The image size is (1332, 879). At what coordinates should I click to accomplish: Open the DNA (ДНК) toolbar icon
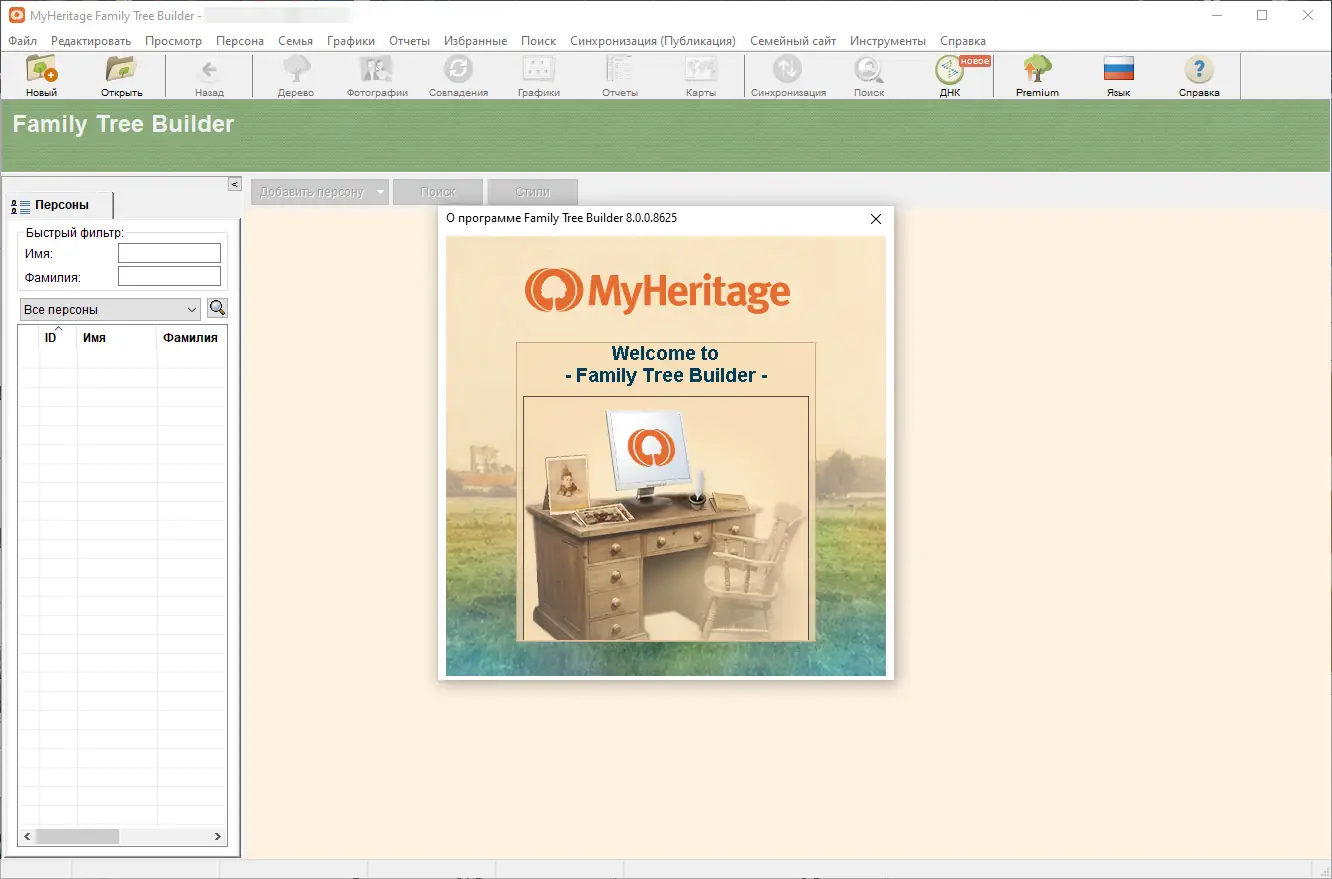point(948,72)
